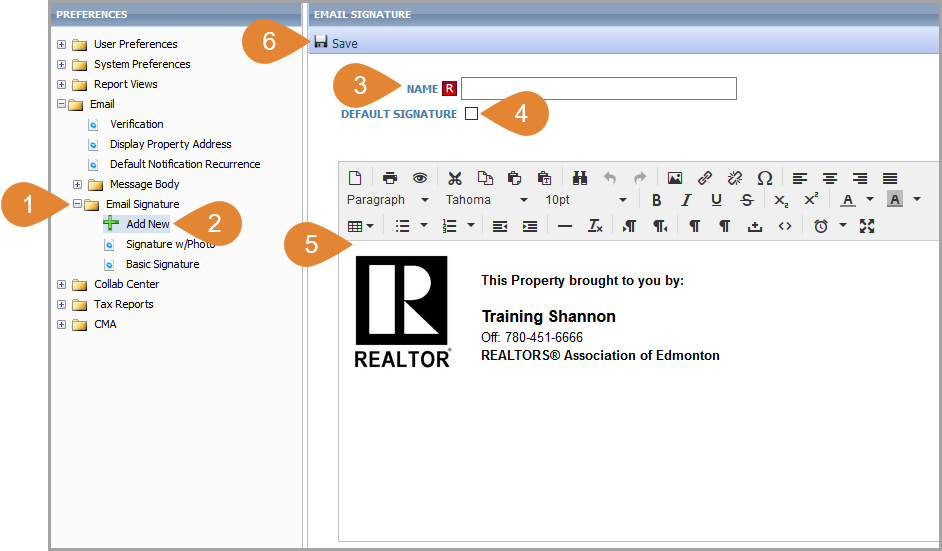The image size is (942, 551).
Task: Open the Signature w/Photo item
Action: pyautogui.click(x=171, y=244)
